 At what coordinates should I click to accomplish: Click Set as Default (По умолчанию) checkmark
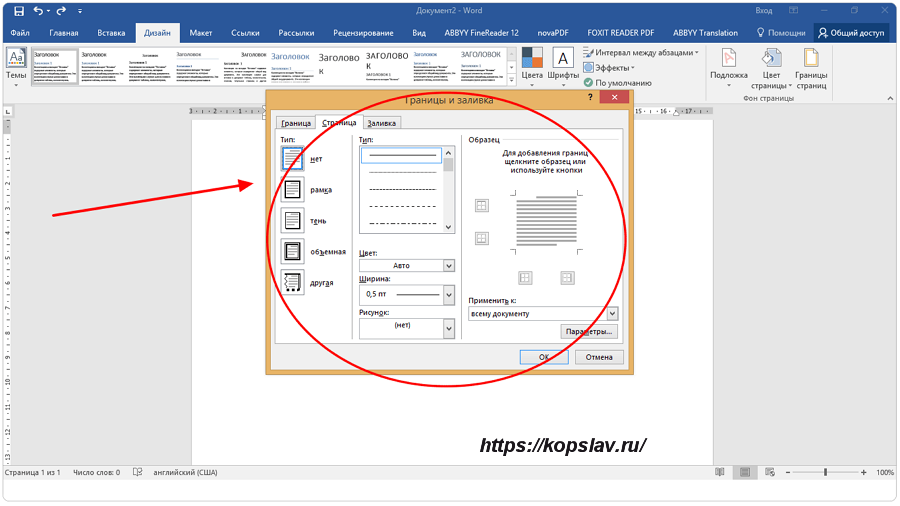(617, 83)
